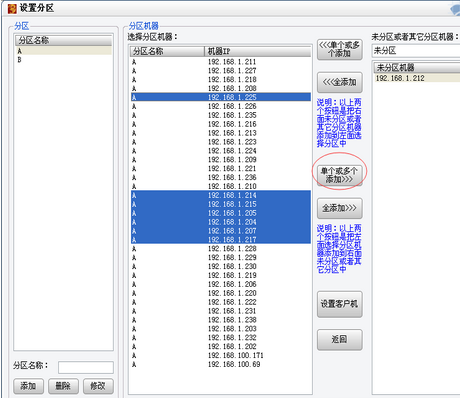
Task: Select highlighted row 192.168.1.204
Action: point(221,222)
